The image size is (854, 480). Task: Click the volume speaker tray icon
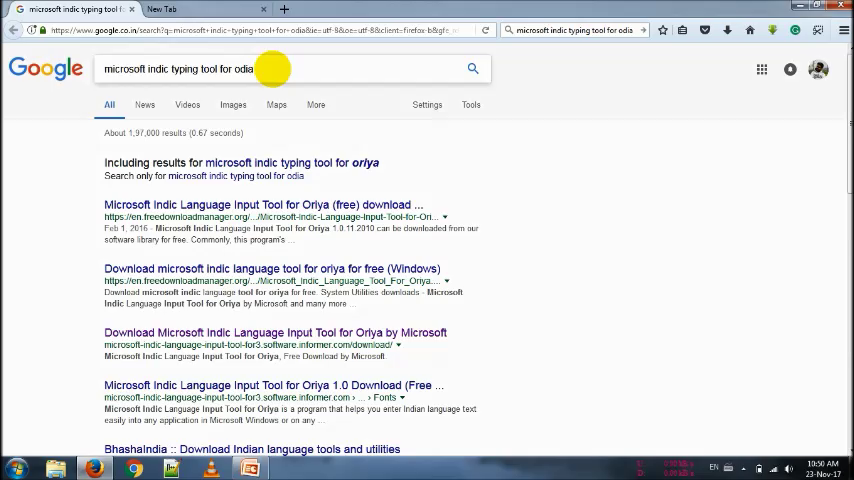click(789, 469)
